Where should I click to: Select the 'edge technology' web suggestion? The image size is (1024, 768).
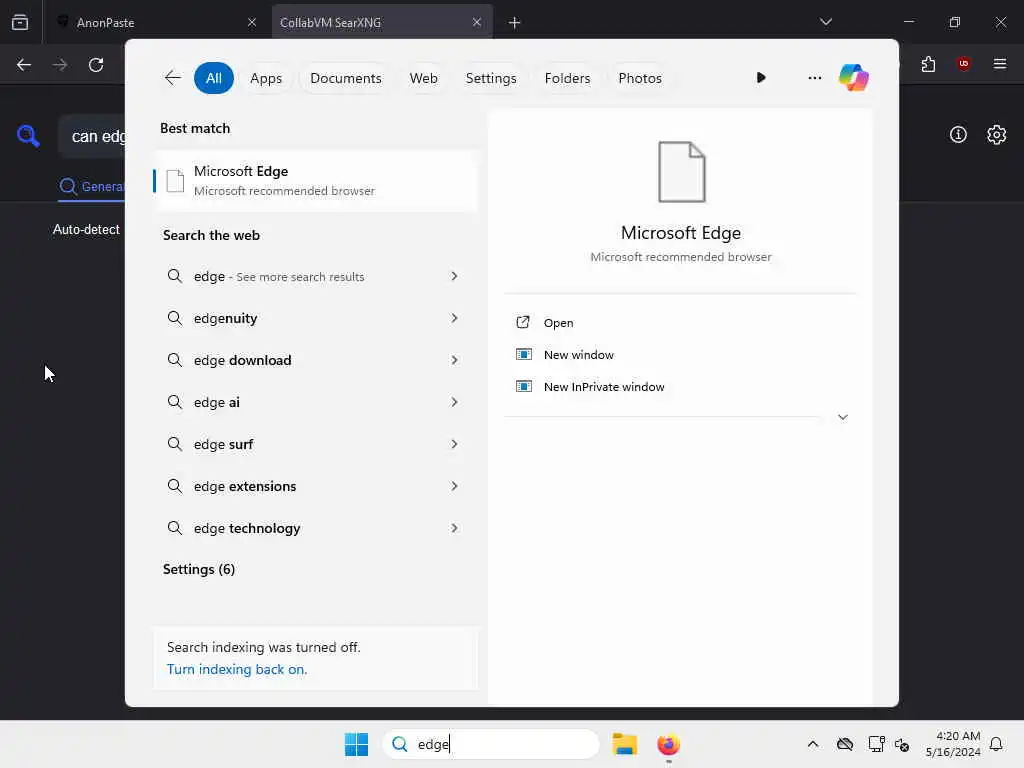316,528
